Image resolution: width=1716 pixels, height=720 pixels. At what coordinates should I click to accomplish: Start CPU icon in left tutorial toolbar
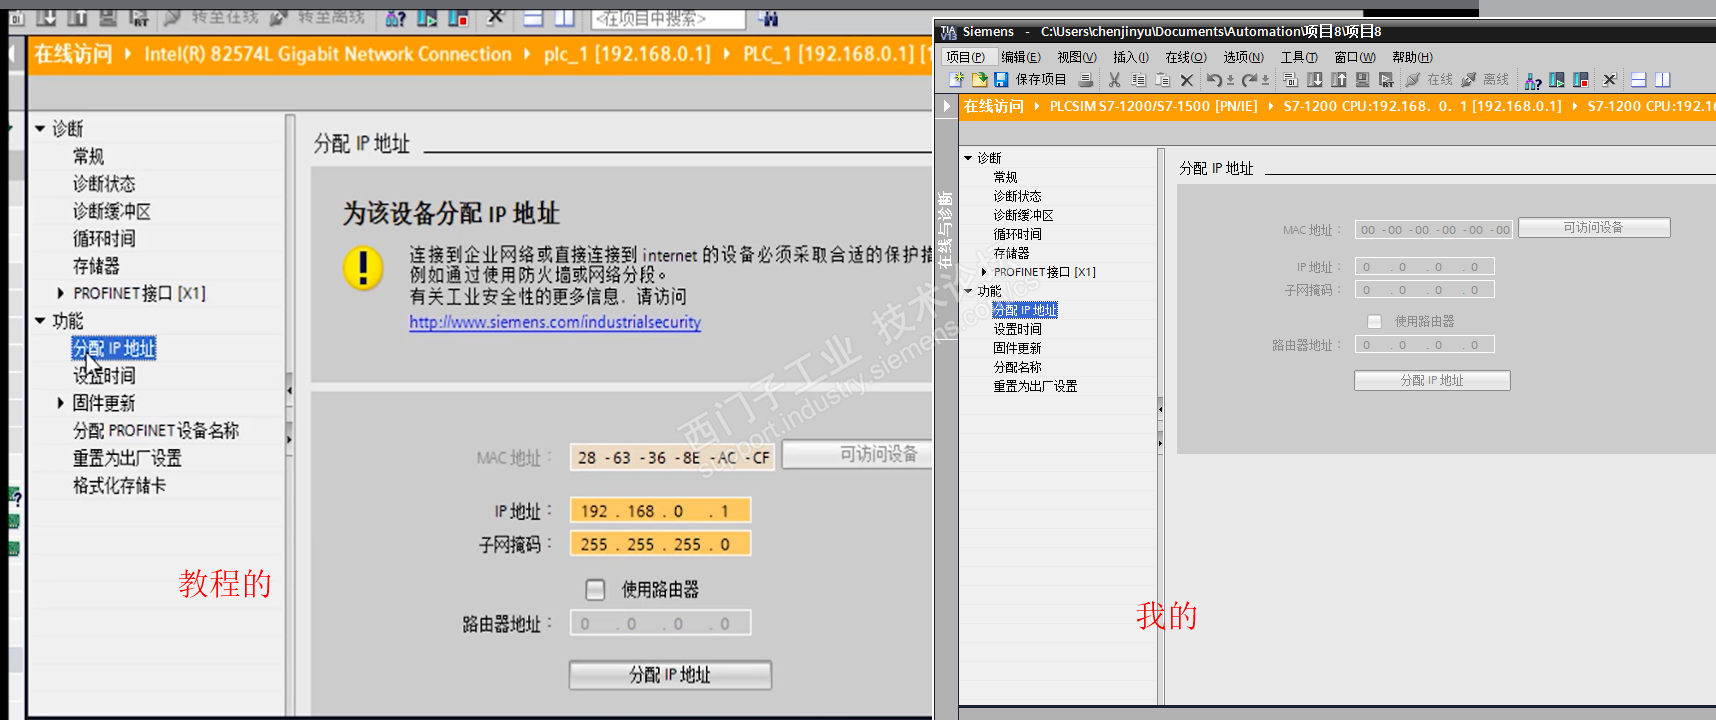(427, 18)
